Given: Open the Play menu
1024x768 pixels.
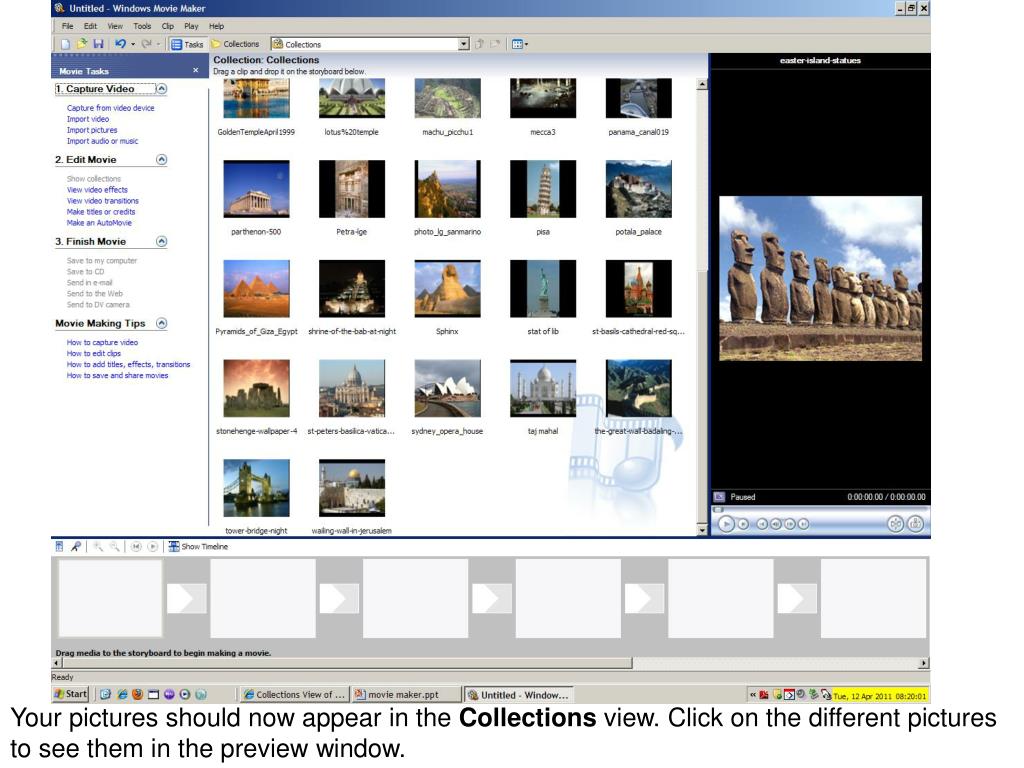Looking at the screenshot, I should [x=191, y=26].
